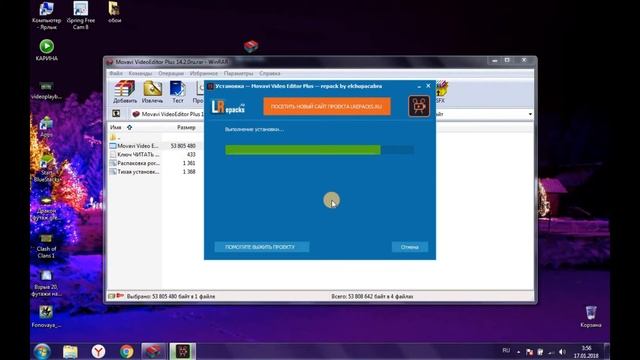Open the Корзина recycle bin icon

591,317
